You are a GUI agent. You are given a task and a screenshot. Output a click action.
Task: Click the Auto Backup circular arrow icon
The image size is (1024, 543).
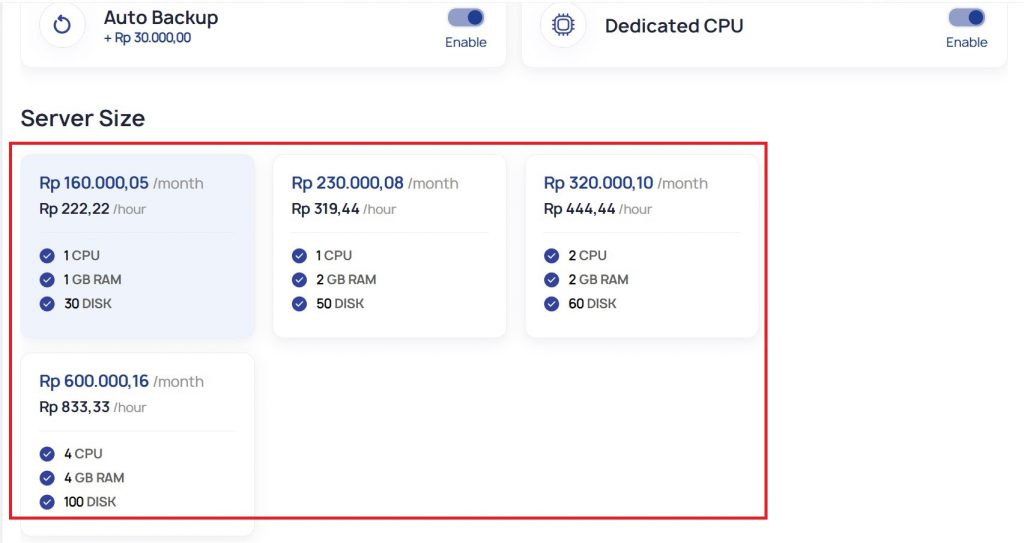coord(62,25)
